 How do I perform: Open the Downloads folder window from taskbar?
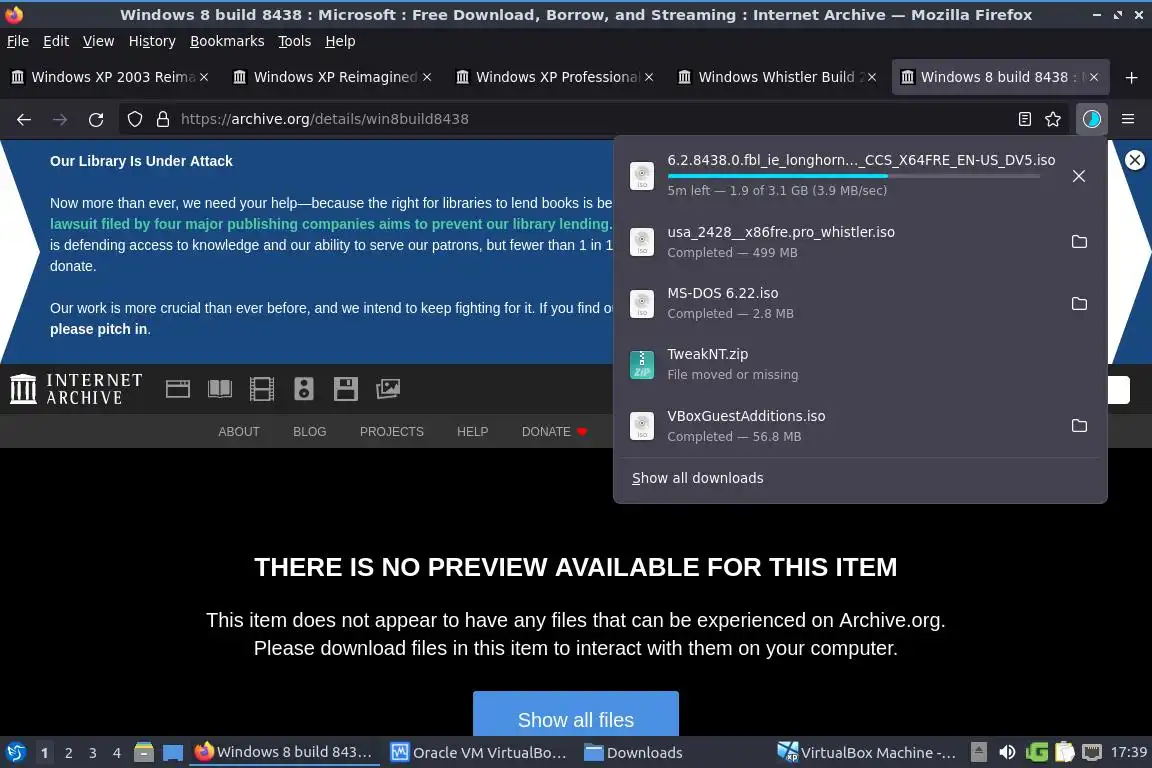click(633, 753)
